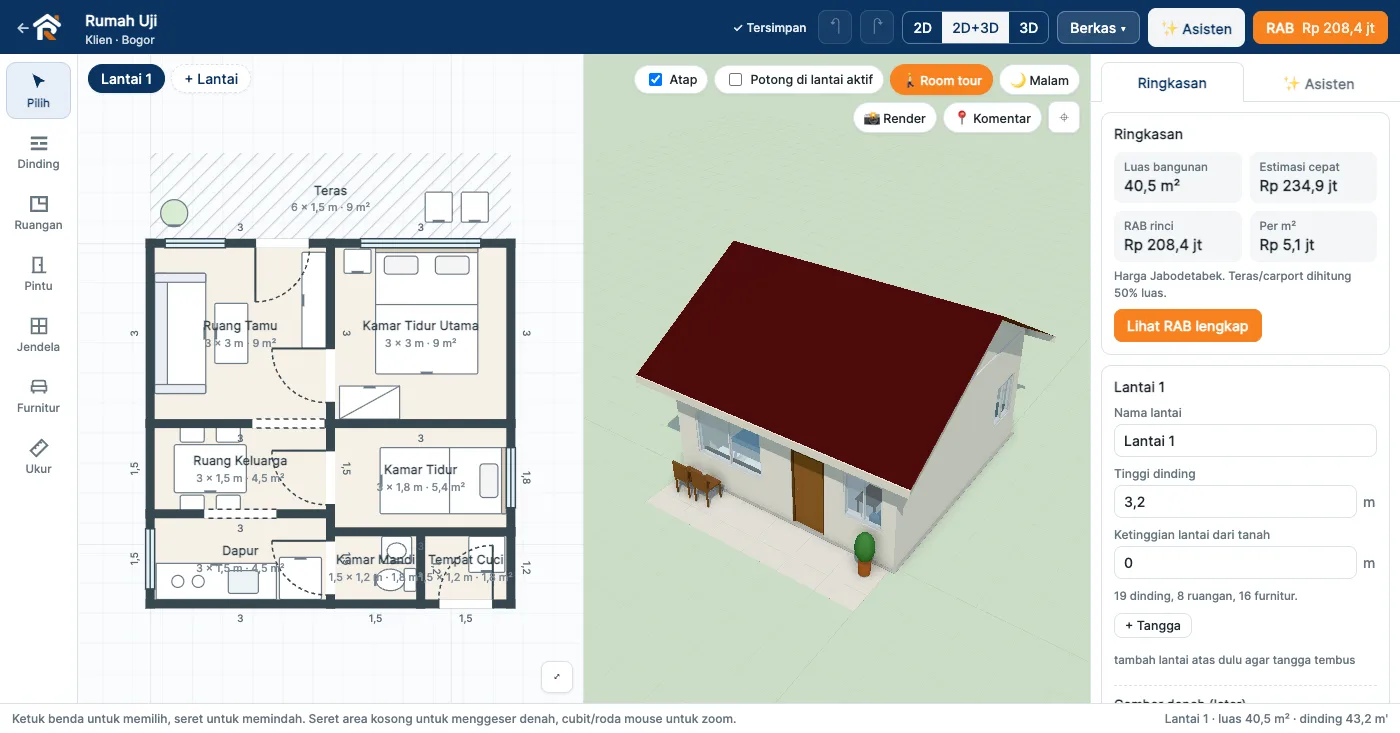
Task: Recenter the 3D view with the crosshair icon
Action: click(x=1064, y=118)
